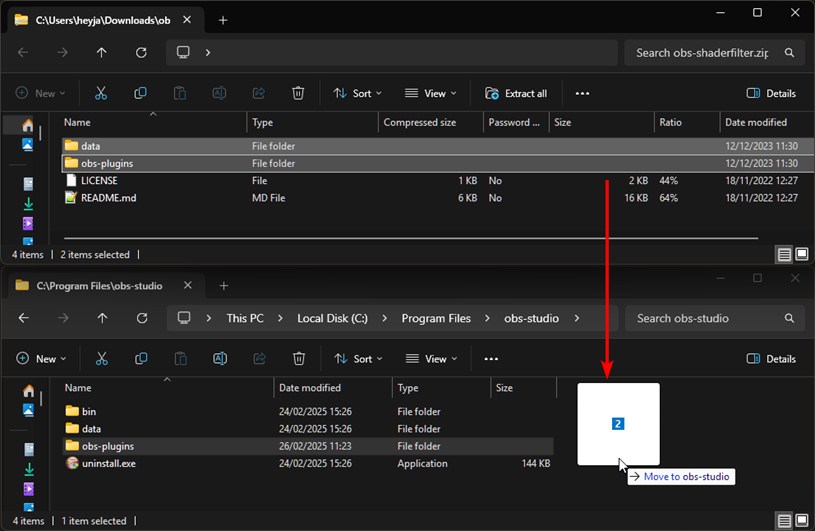The image size is (815, 531).
Task: Switch upper window to details list view
Action: (x=784, y=254)
